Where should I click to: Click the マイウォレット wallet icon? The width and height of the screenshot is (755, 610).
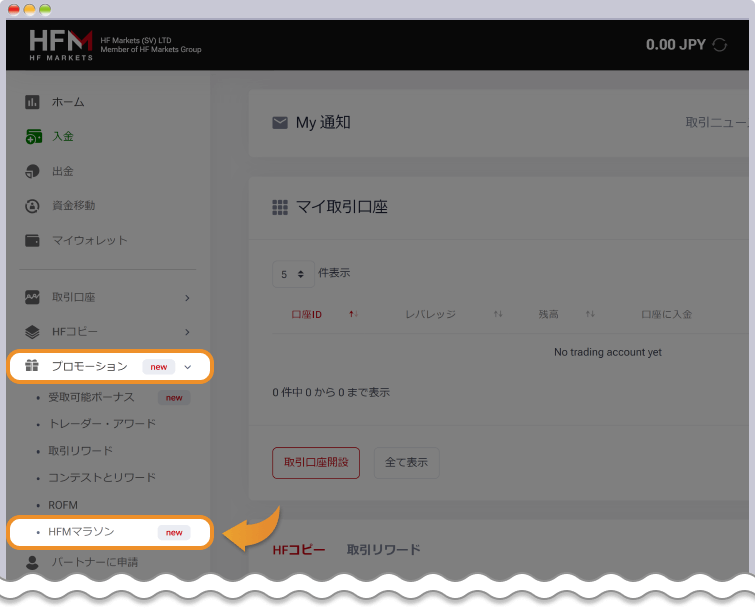(x=32, y=240)
